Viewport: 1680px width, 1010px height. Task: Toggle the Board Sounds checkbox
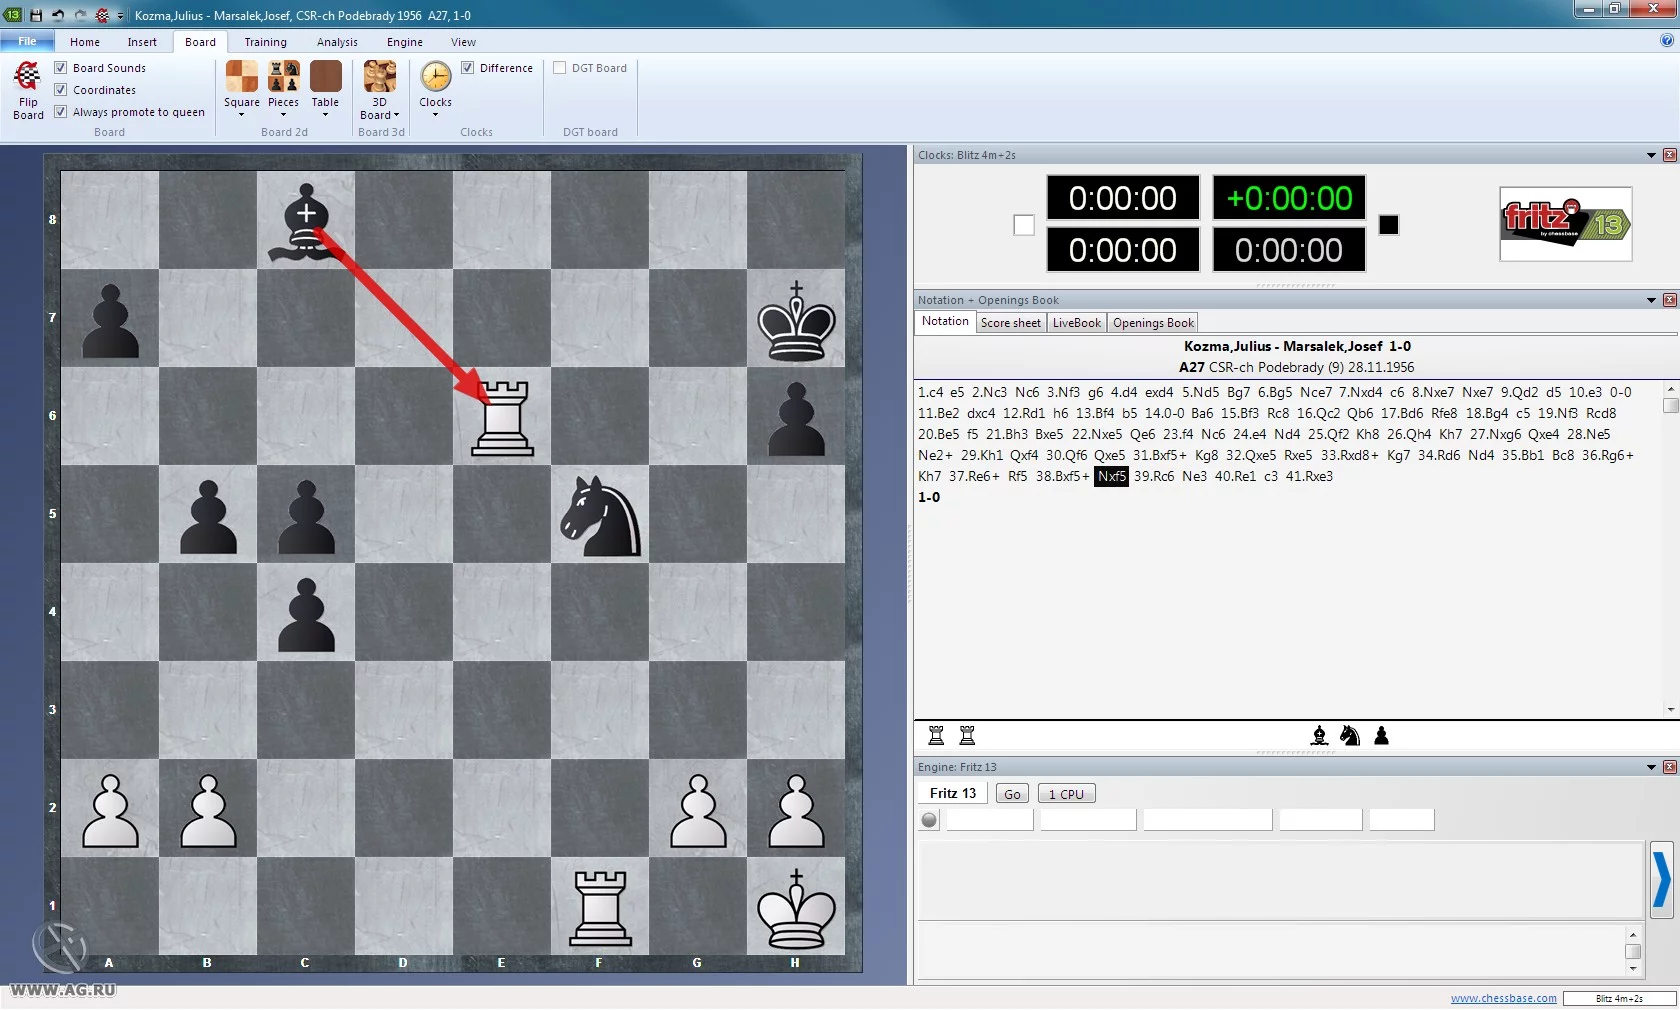click(61, 68)
